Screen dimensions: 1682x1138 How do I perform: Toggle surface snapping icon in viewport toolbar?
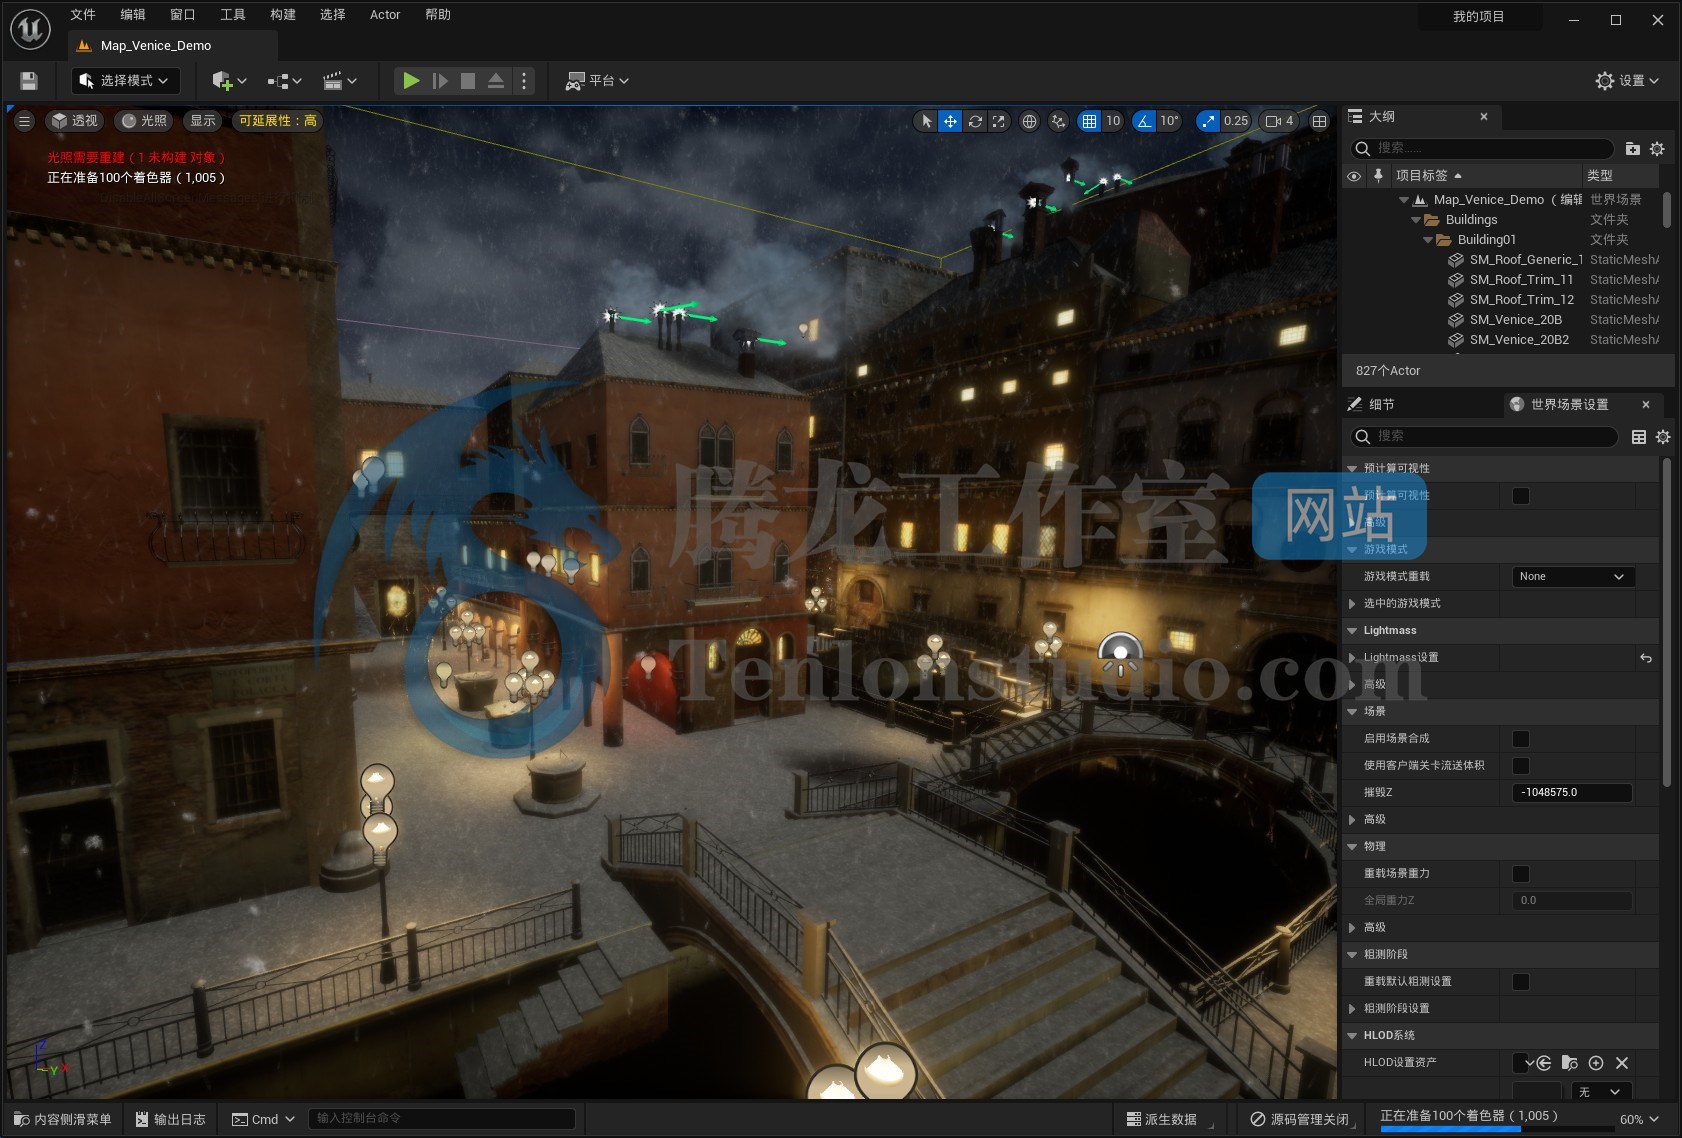click(x=1059, y=121)
